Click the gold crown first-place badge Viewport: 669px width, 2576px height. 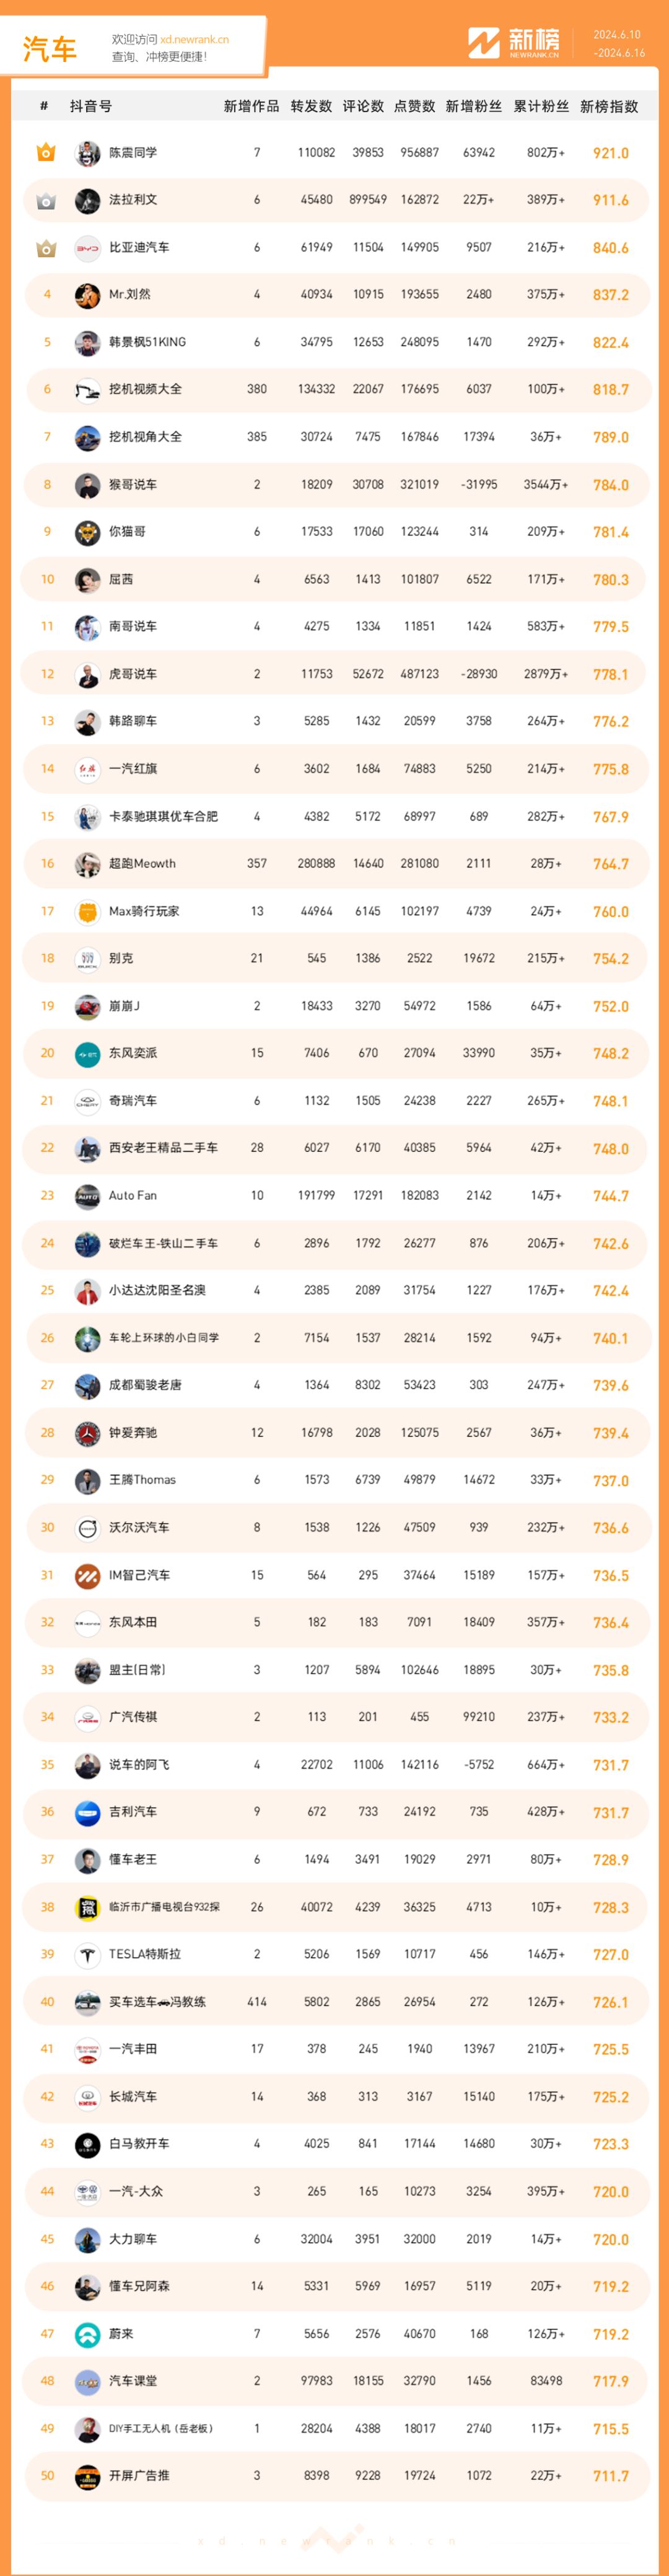46,152
